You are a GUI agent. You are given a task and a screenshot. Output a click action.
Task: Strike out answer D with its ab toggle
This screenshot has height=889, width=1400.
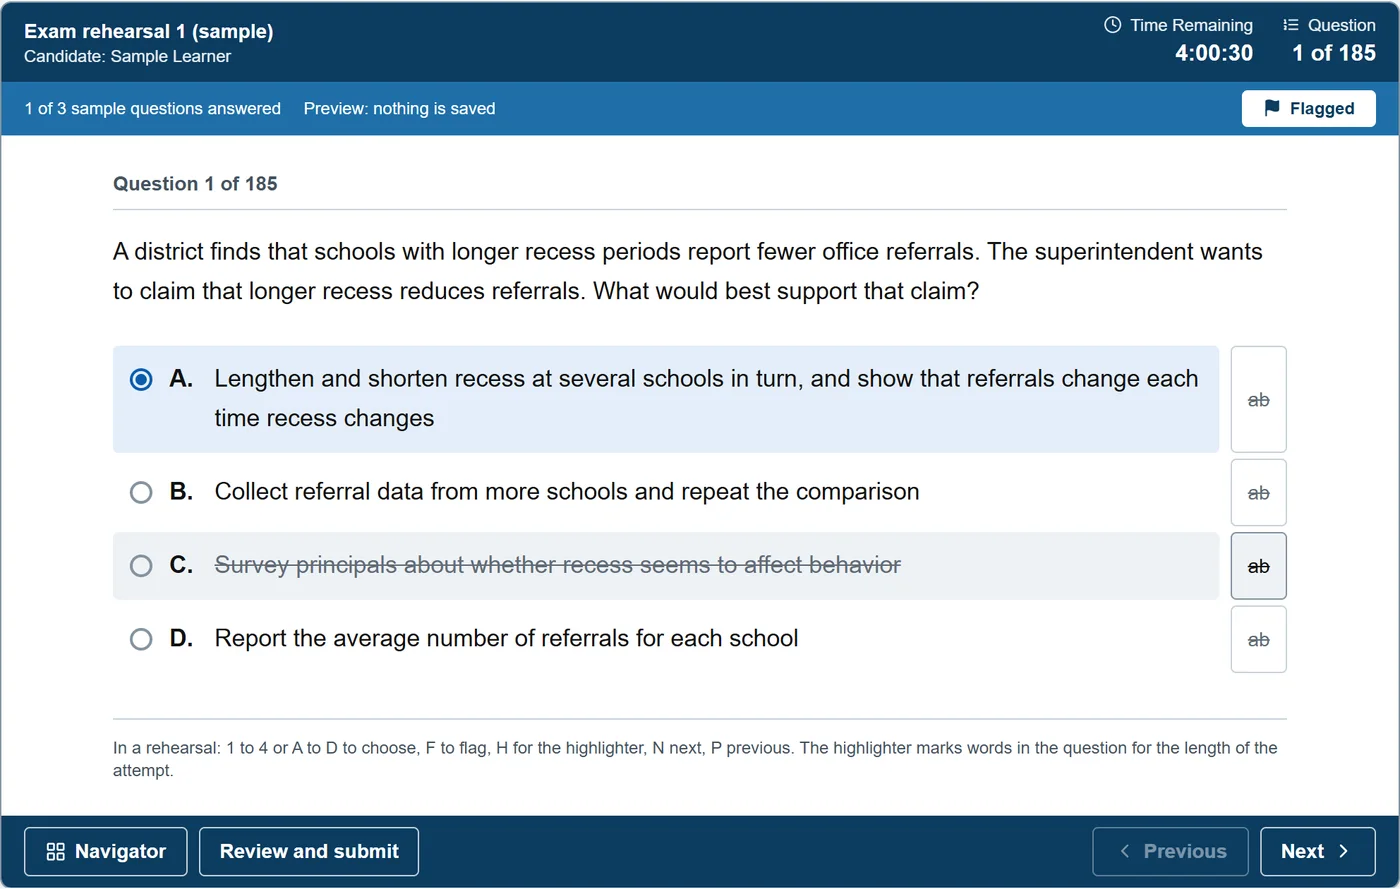1258,639
